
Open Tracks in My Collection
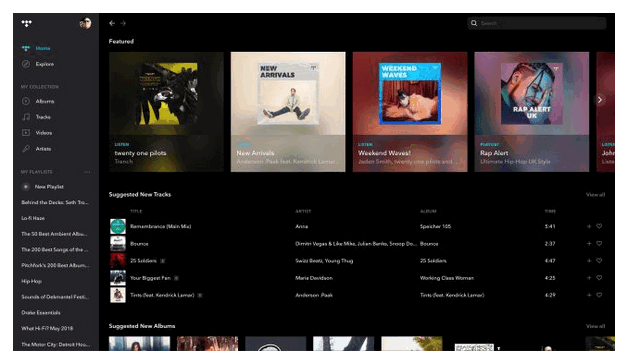(43, 117)
